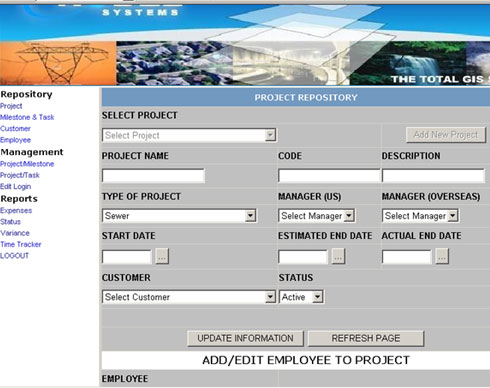Focus the Project Name text field
The image size is (490, 388).
[153, 176]
